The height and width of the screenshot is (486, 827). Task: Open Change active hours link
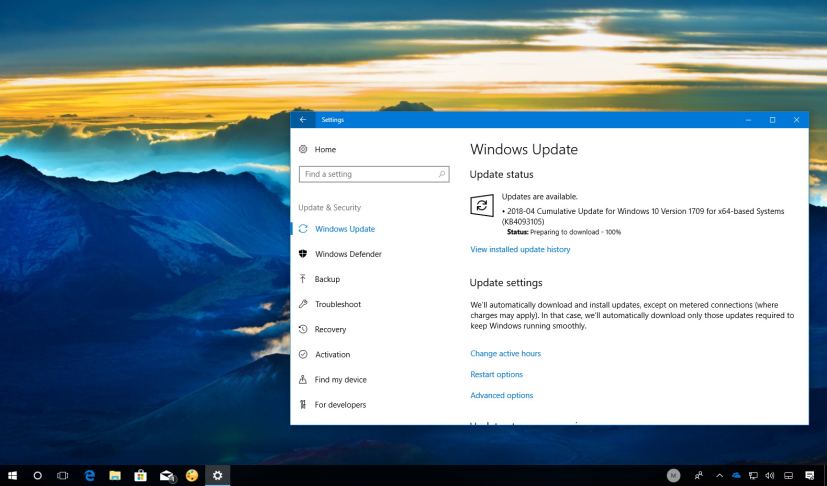(505, 354)
